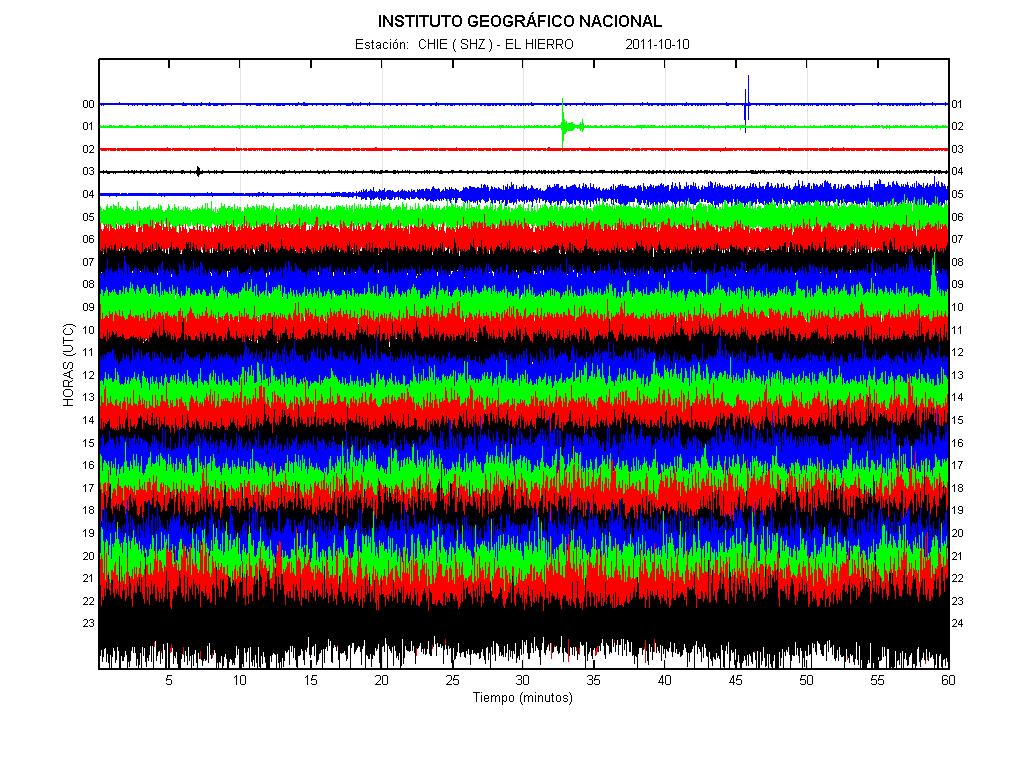This screenshot has height=768, width=1025.
Task: Click hour label 23 on left axis
Action: (88, 624)
